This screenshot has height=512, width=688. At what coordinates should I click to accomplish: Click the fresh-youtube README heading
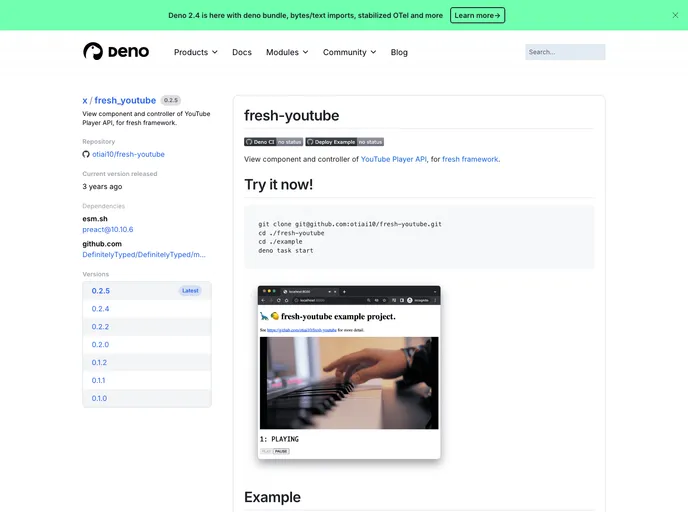click(x=291, y=115)
